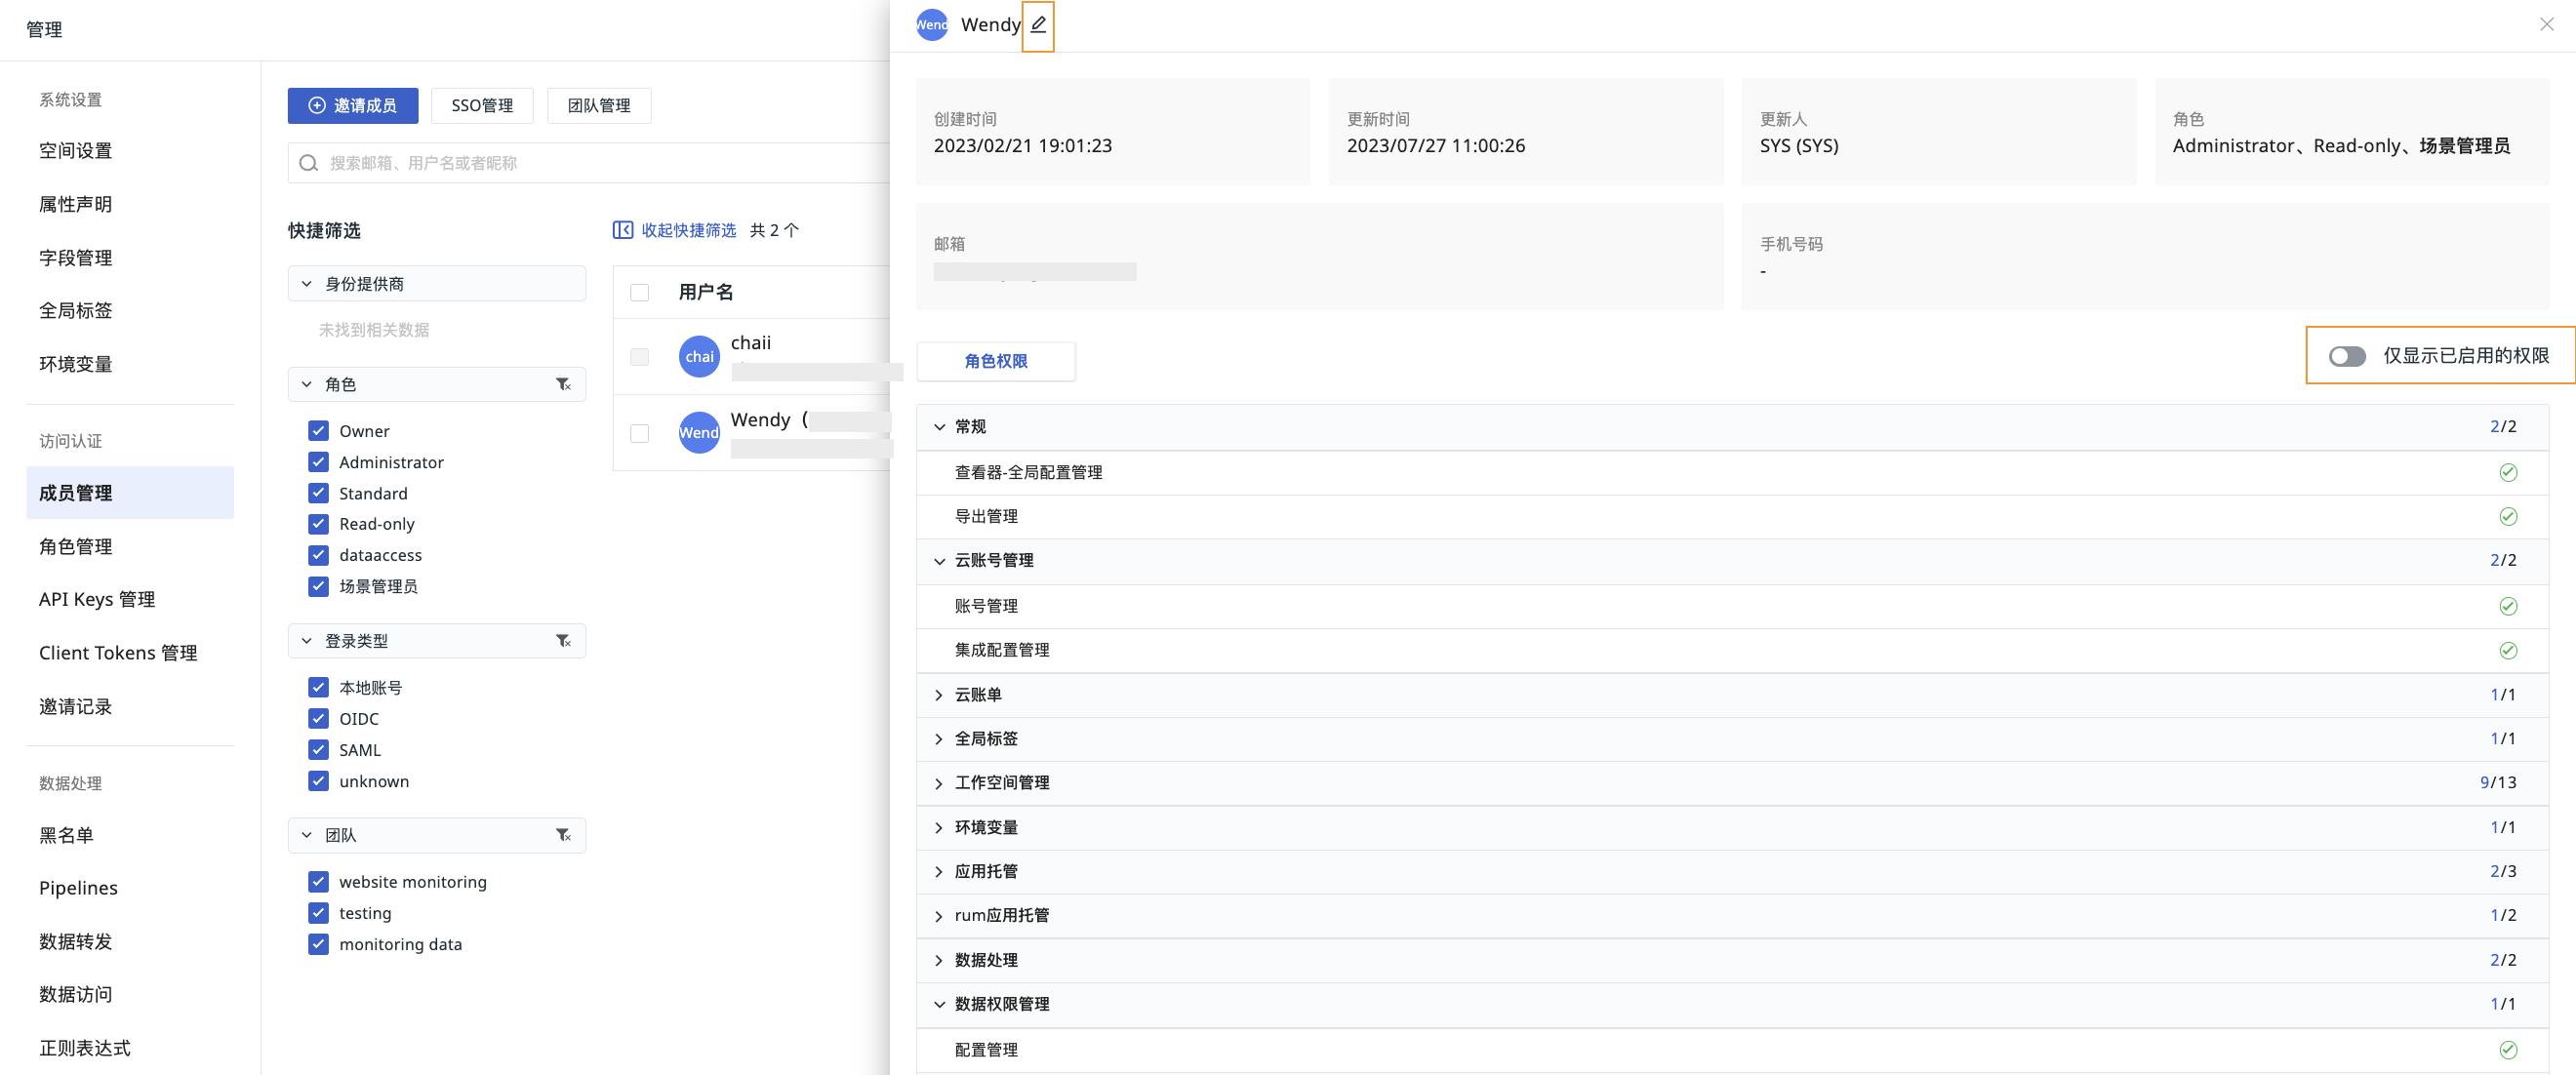This screenshot has width=2576, height=1075.
Task: Uncheck the SAML login type
Action: 318,750
